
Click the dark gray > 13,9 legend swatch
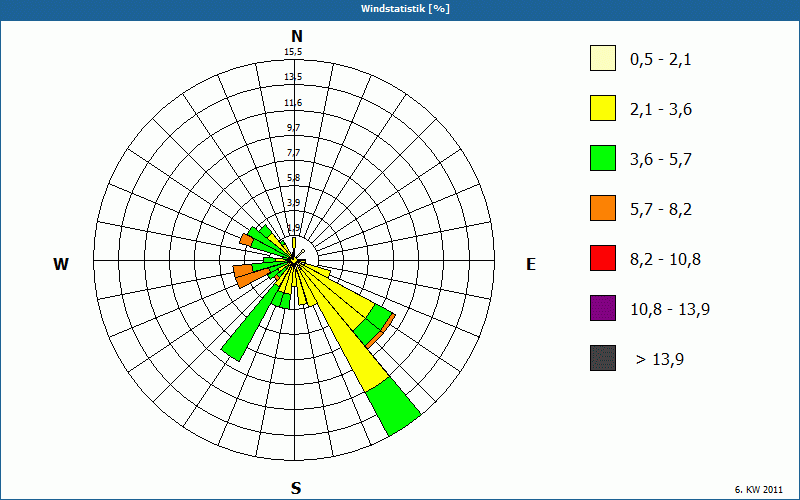tap(603, 358)
